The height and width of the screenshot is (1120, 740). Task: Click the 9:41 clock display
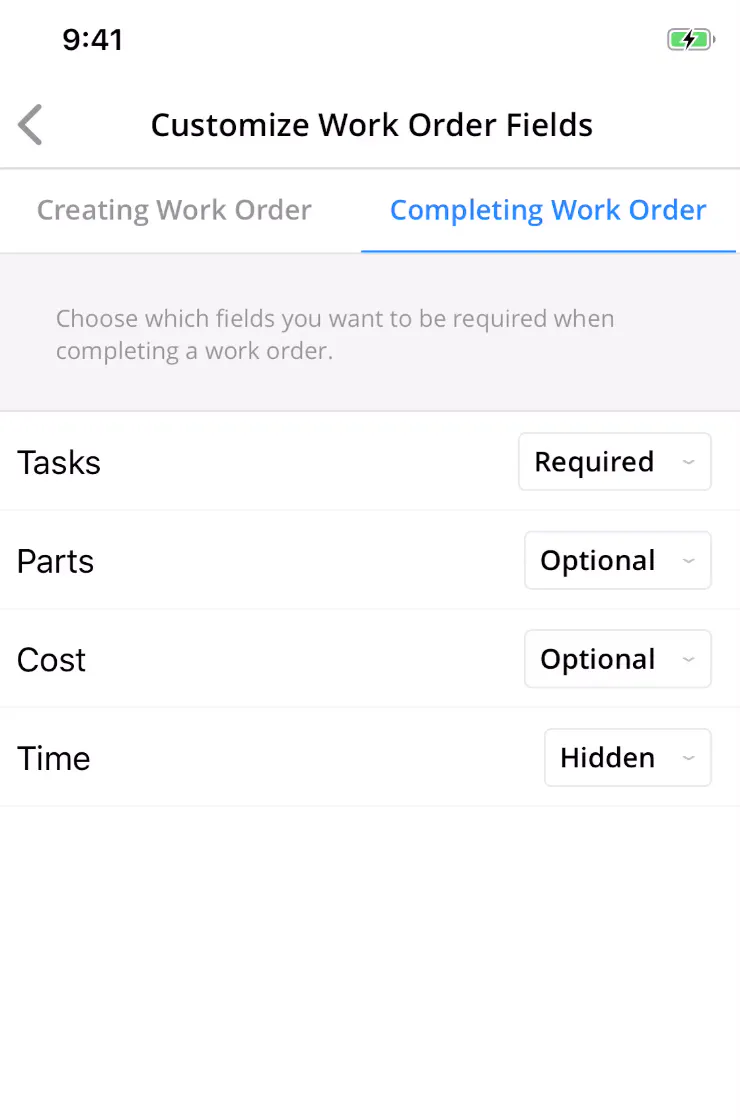click(x=93, y=39)
